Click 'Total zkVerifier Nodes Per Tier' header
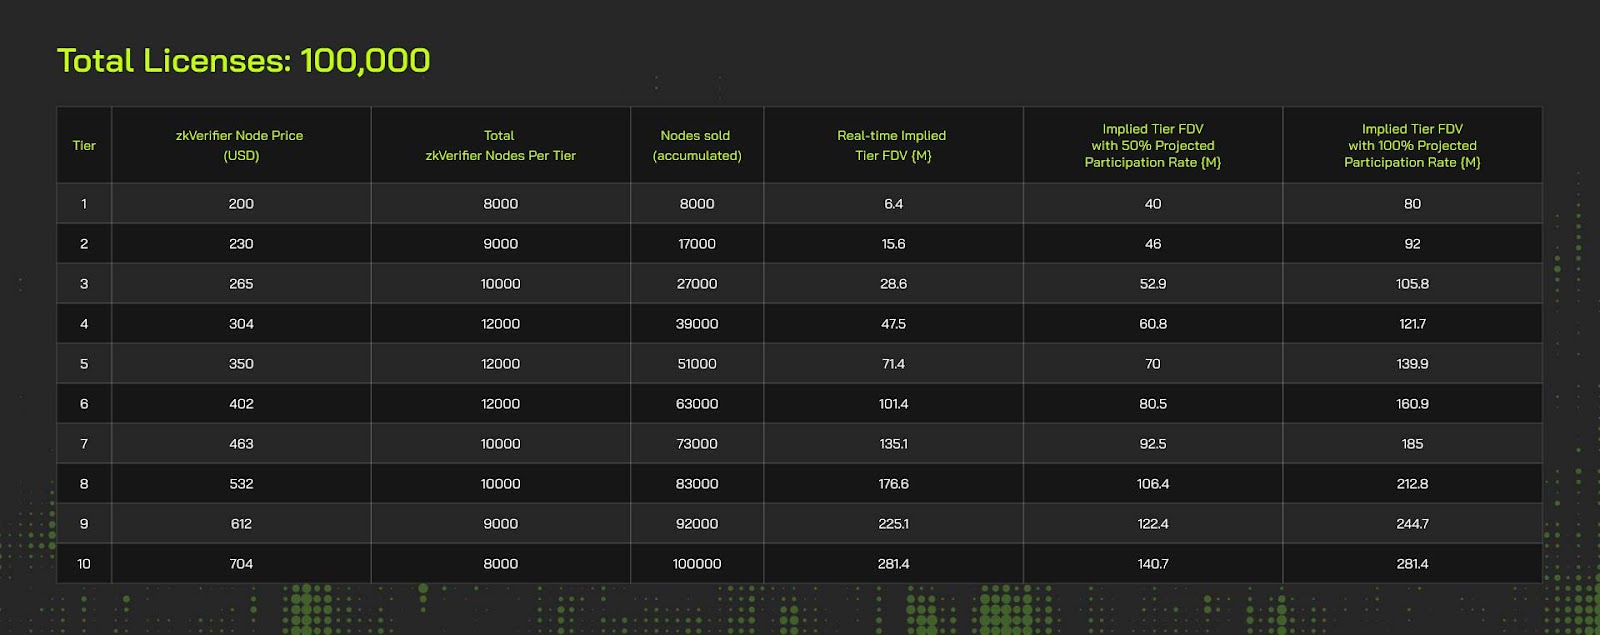1600x635 pixels. [x=500, y=145]
